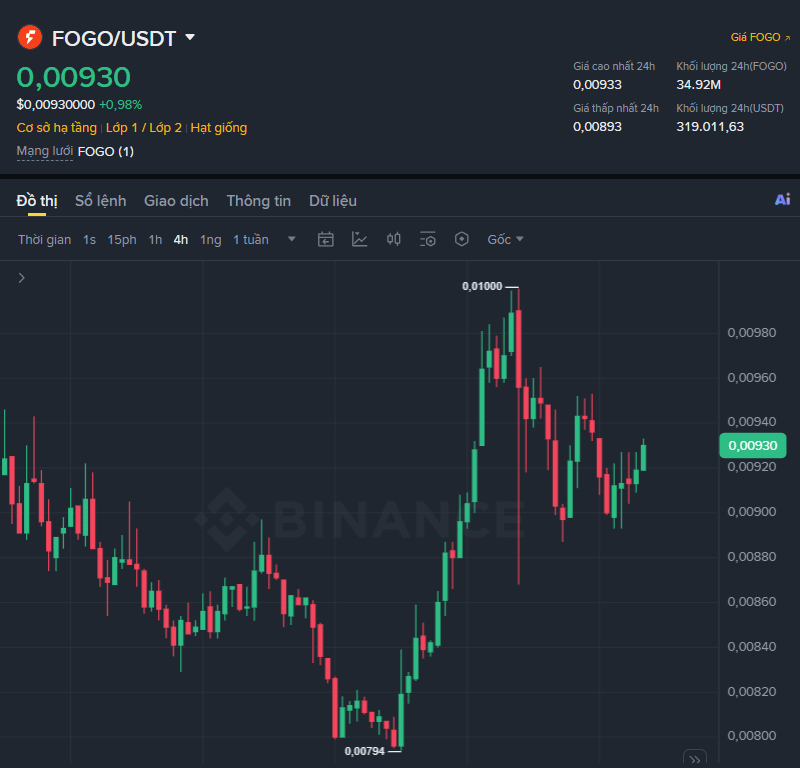
Task: Select the 1h time interval
Action: [x=155, y=240]
